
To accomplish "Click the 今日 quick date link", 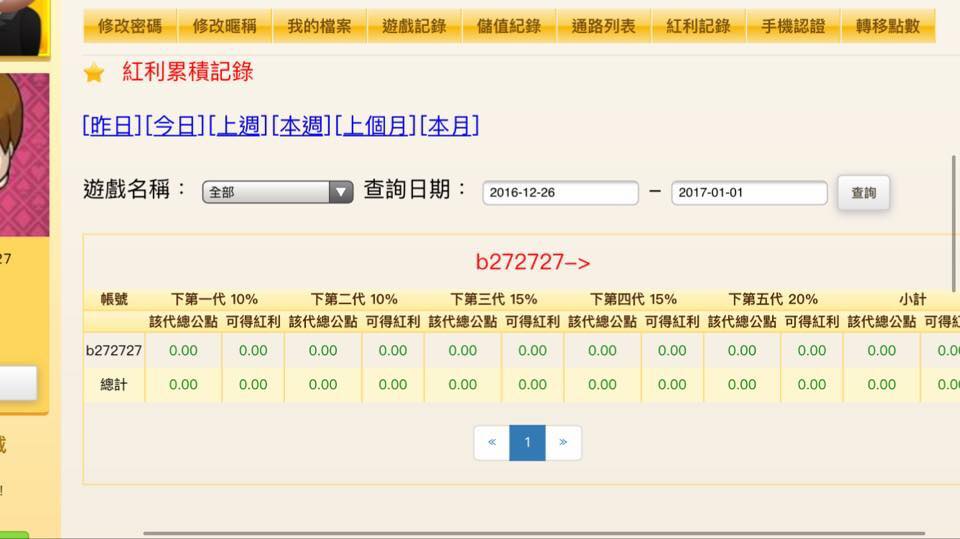I will [x=175, y=126].
